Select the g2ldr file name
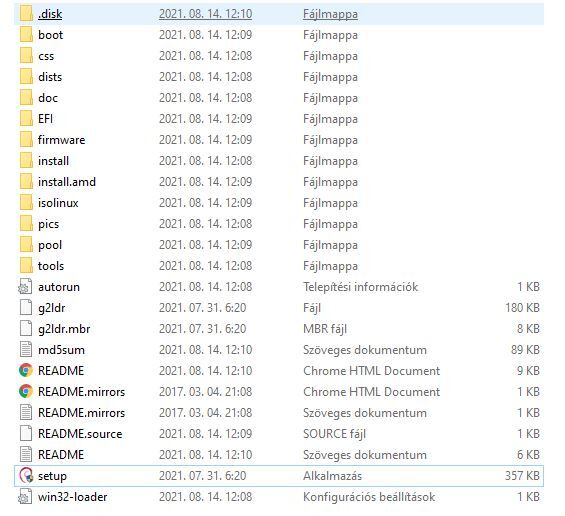Image resolution: width=565 pixels, height=516 pixels. click(52, 308)
